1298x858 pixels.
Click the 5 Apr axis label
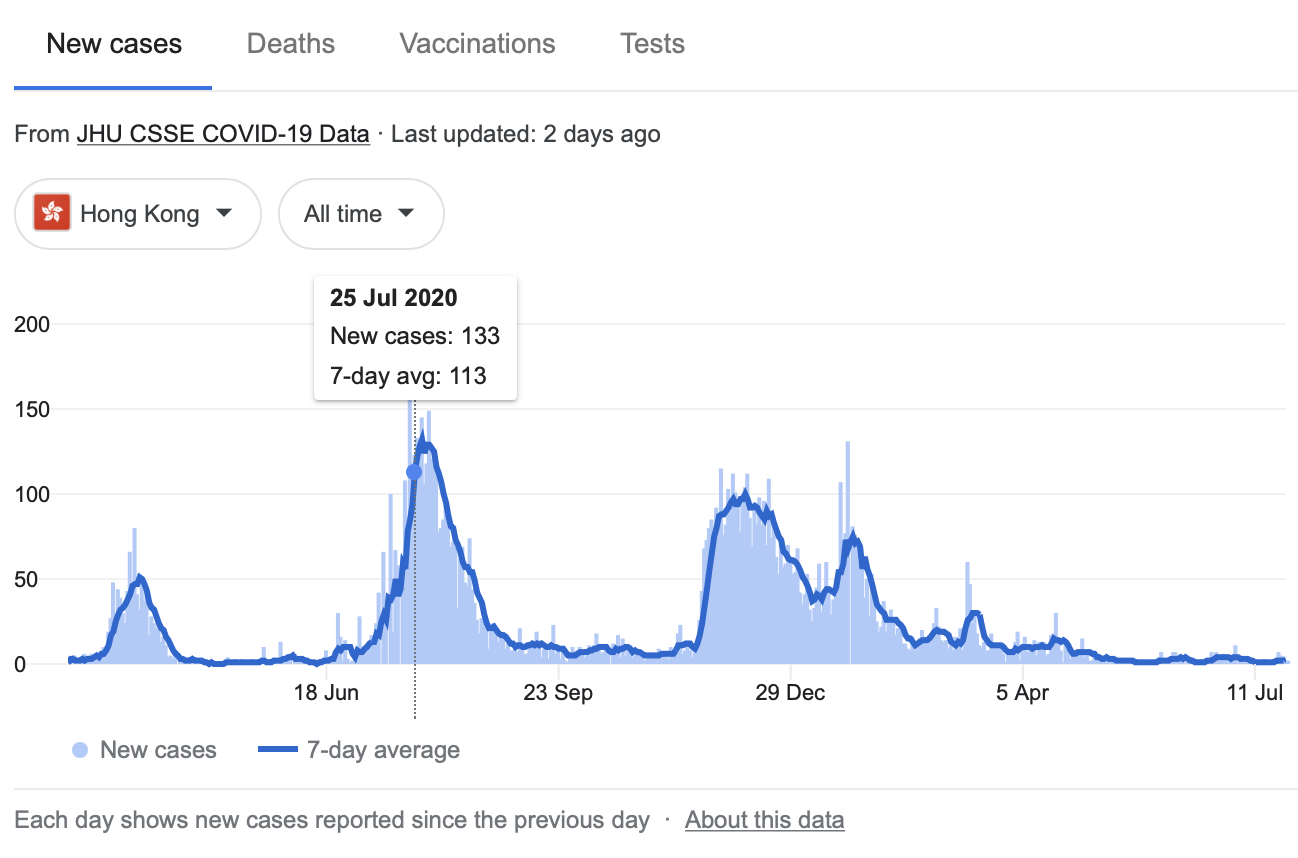pos(1023,692)
